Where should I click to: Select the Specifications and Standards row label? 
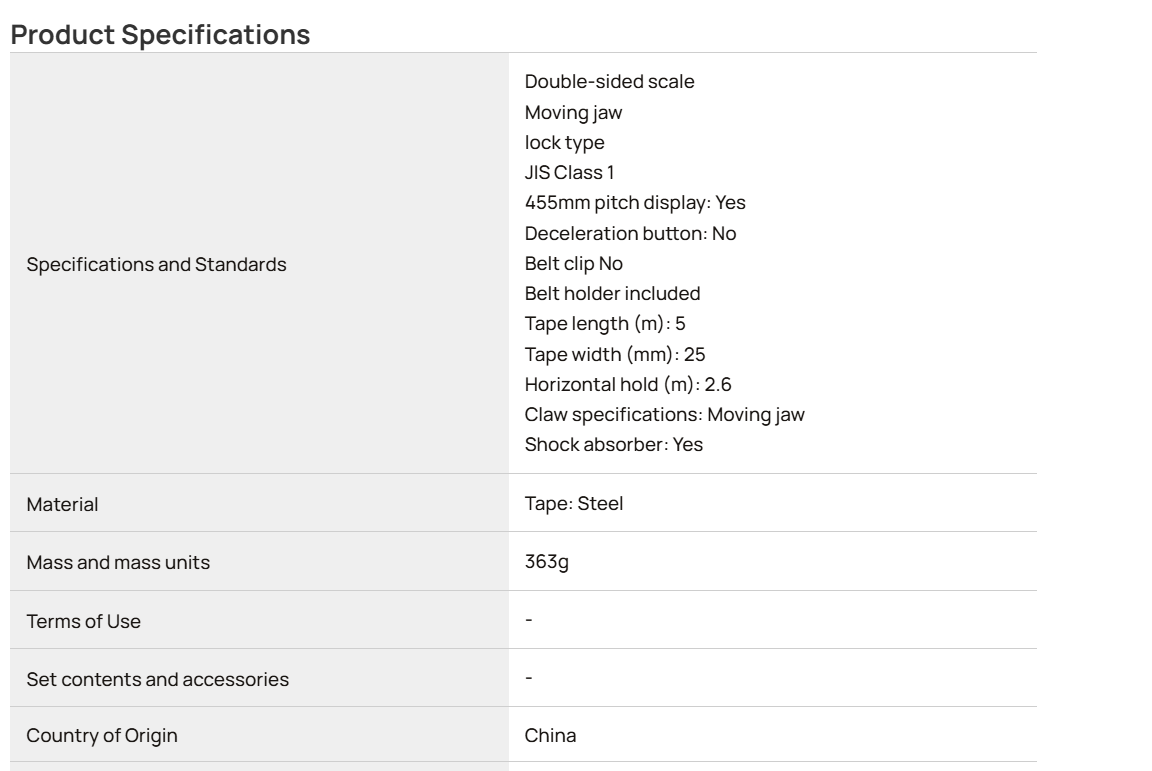click(156, 265)
